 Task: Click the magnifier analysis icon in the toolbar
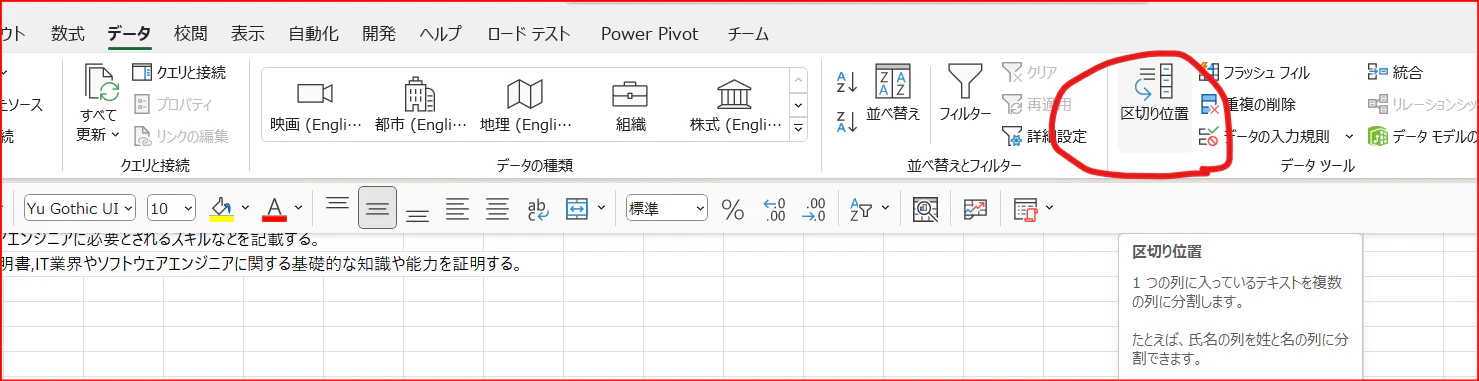926,208
